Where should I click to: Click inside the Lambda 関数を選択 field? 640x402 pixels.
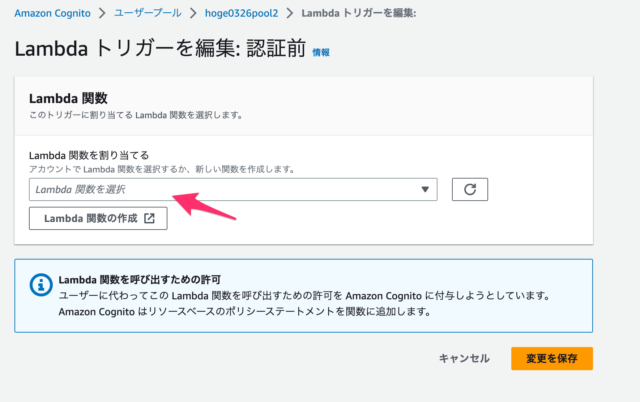[x=233, y=189]
